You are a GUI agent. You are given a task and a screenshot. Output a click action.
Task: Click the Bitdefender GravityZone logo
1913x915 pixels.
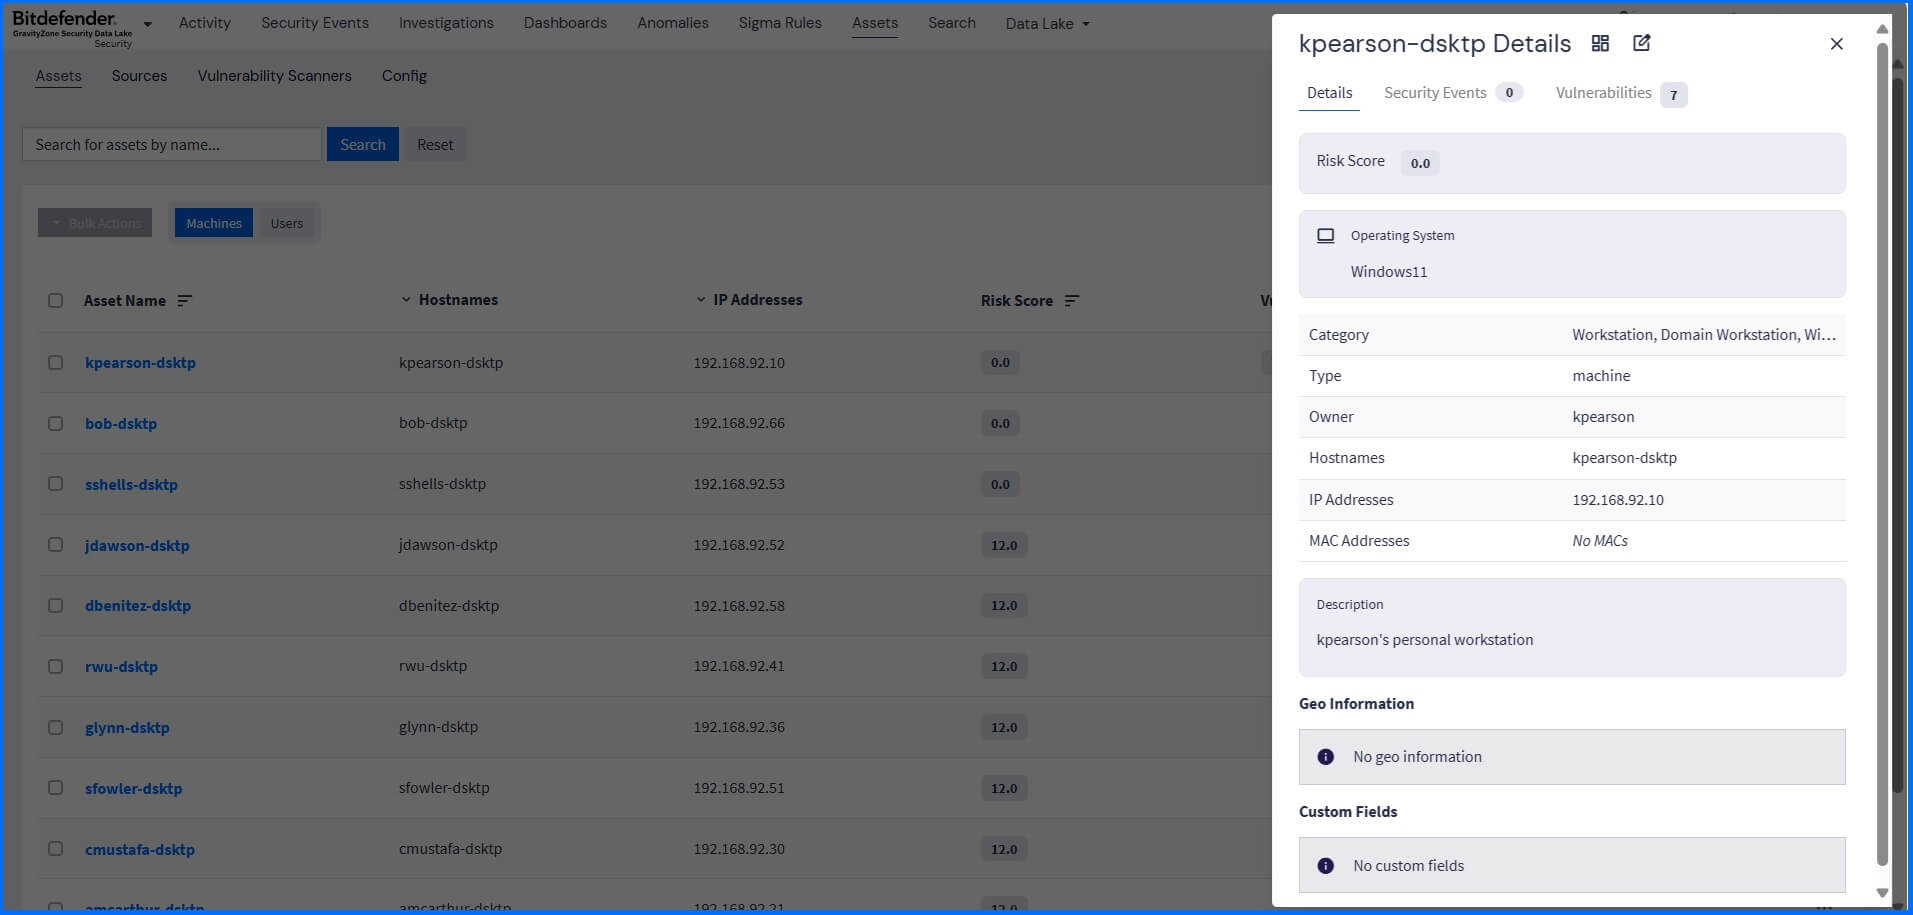click(72, 25)
